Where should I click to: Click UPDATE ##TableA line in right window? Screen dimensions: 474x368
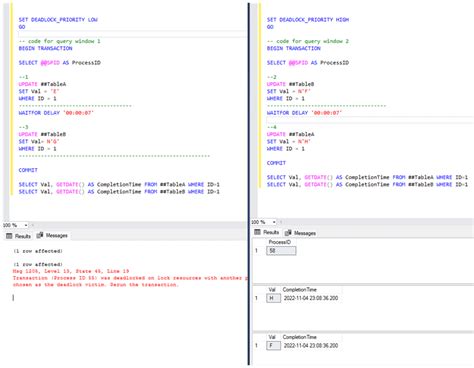(291, 134)
